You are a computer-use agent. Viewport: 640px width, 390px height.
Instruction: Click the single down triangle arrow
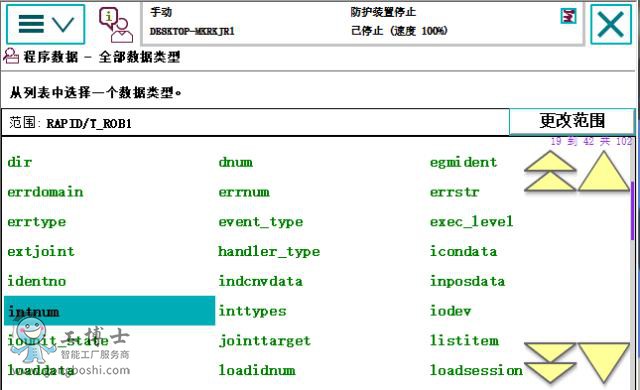[x=604, y=362]
